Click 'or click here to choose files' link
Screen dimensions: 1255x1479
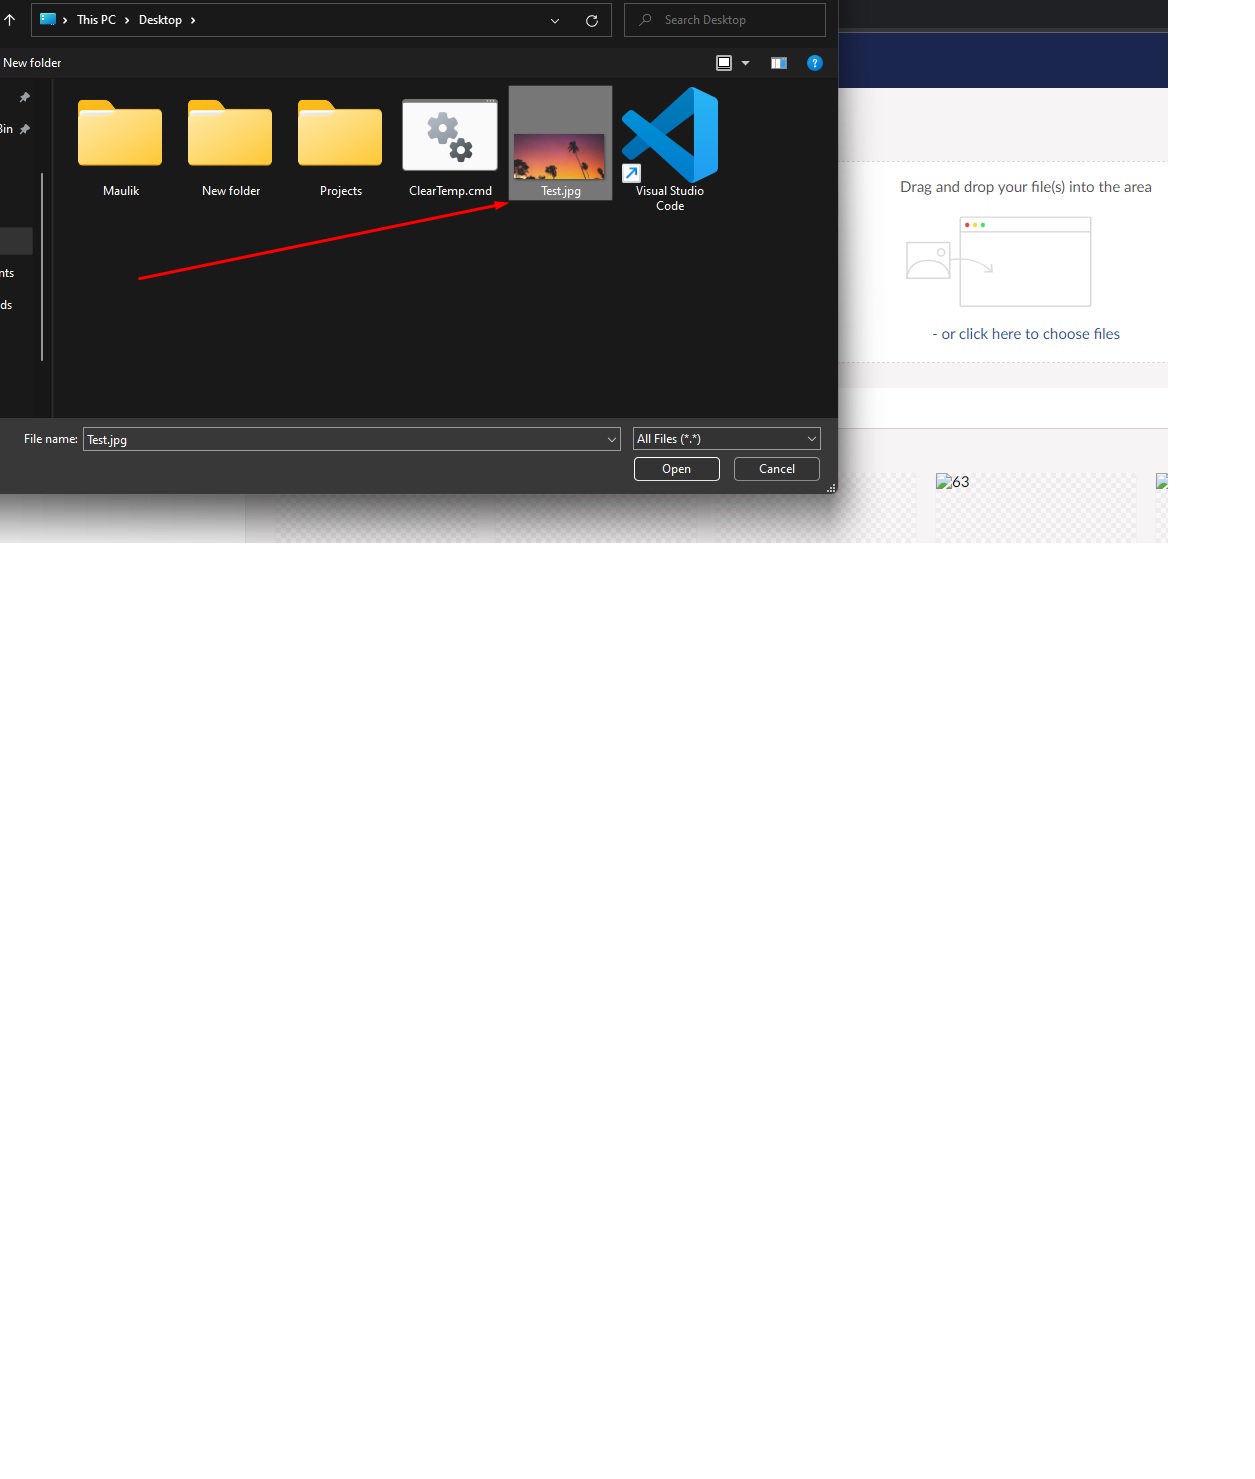coord(1030,334)
